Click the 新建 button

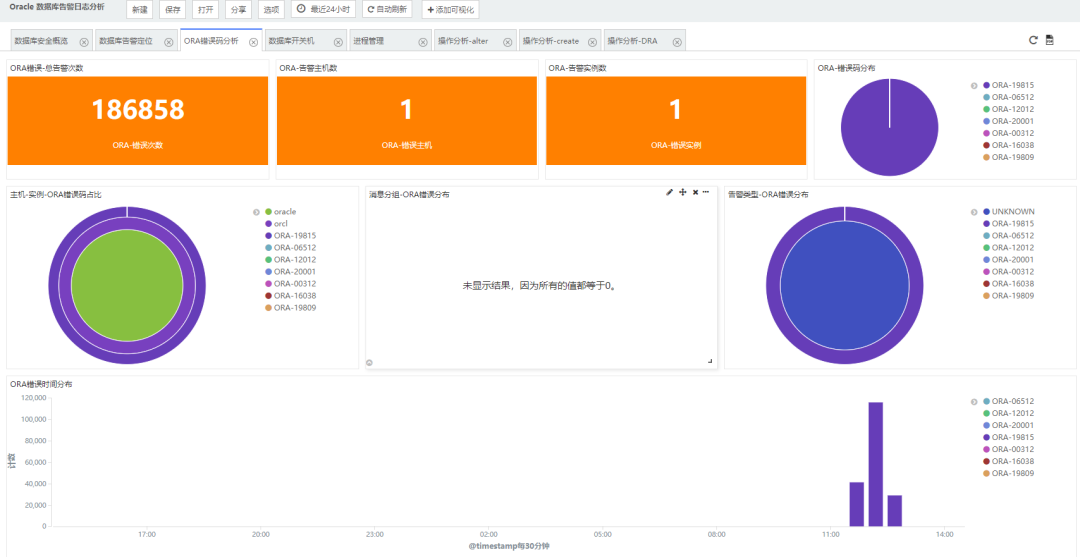click(140, 10)
